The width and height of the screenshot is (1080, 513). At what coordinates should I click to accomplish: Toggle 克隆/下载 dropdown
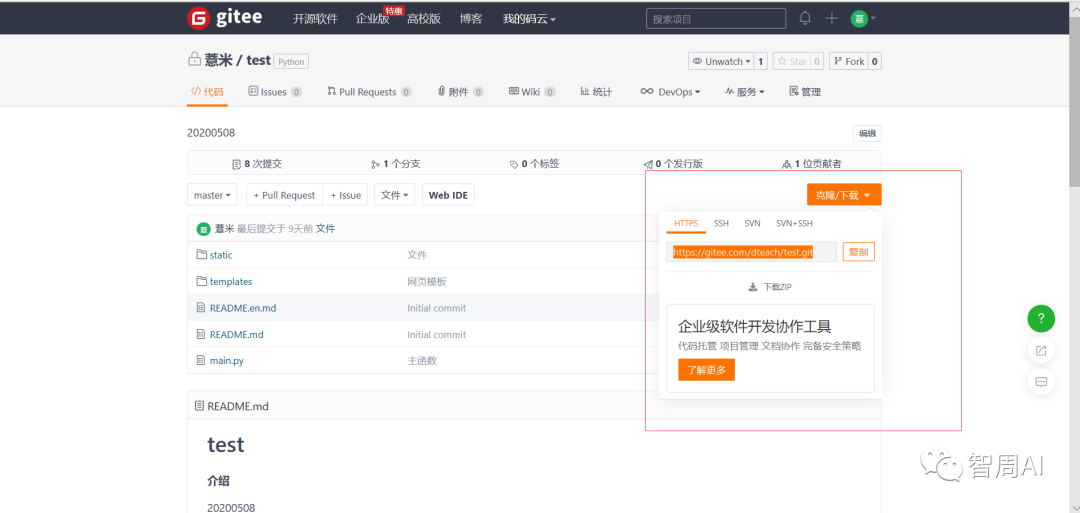(x=844, y=195)
